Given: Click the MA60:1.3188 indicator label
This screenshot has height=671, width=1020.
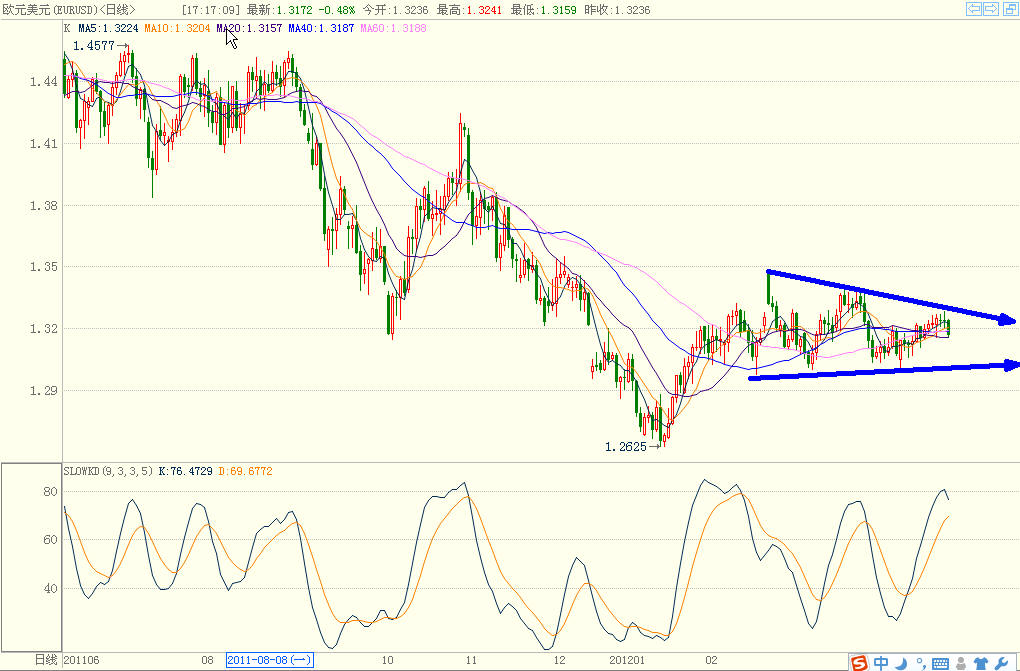Looking at the screenshot, I should coord(394,28).
